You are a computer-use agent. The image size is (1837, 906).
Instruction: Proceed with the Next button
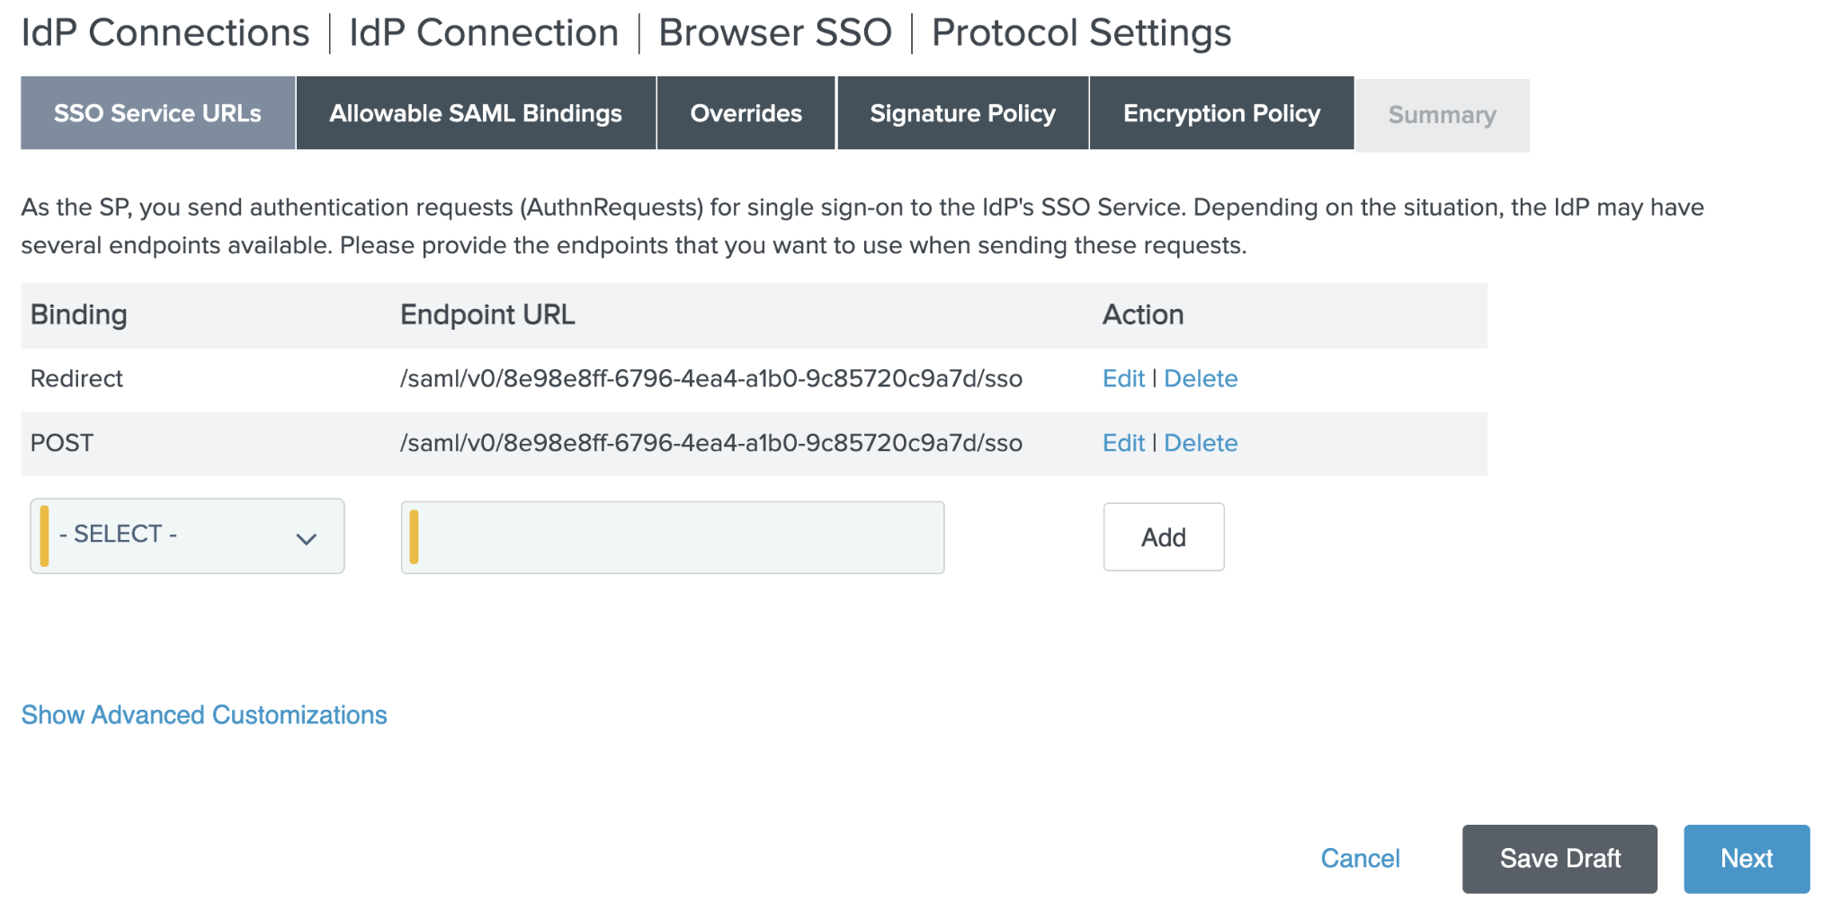tap(1746, 859)
